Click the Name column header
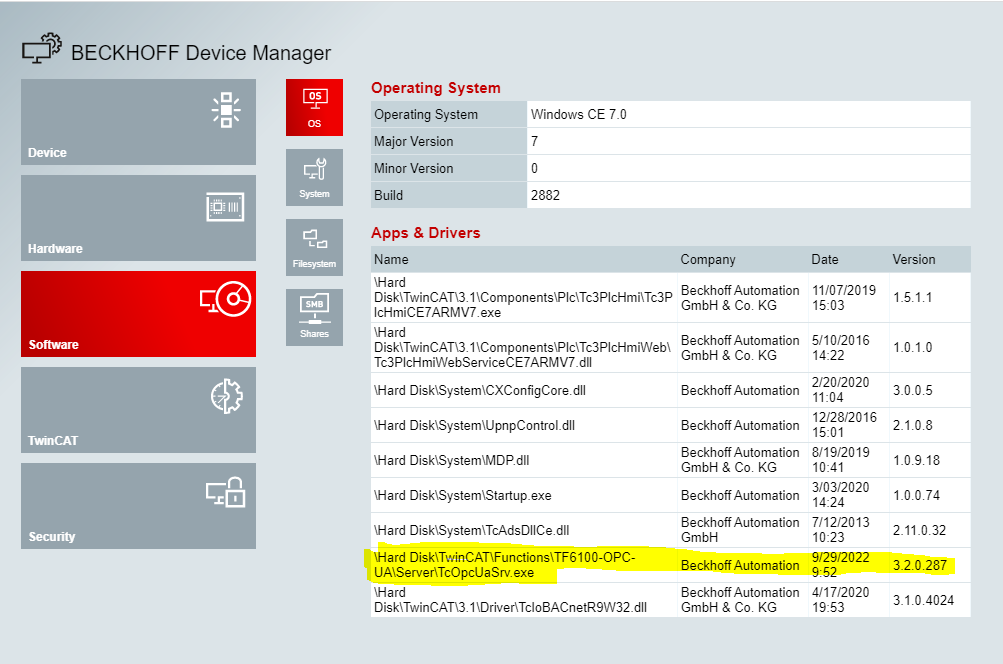 pos(391,259)
